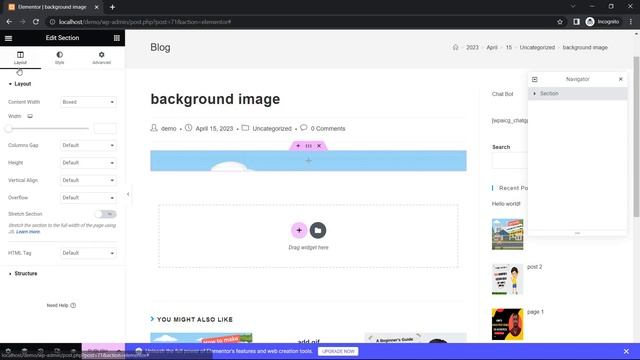Click the responsive device icon beside Width

click(30, 116)
